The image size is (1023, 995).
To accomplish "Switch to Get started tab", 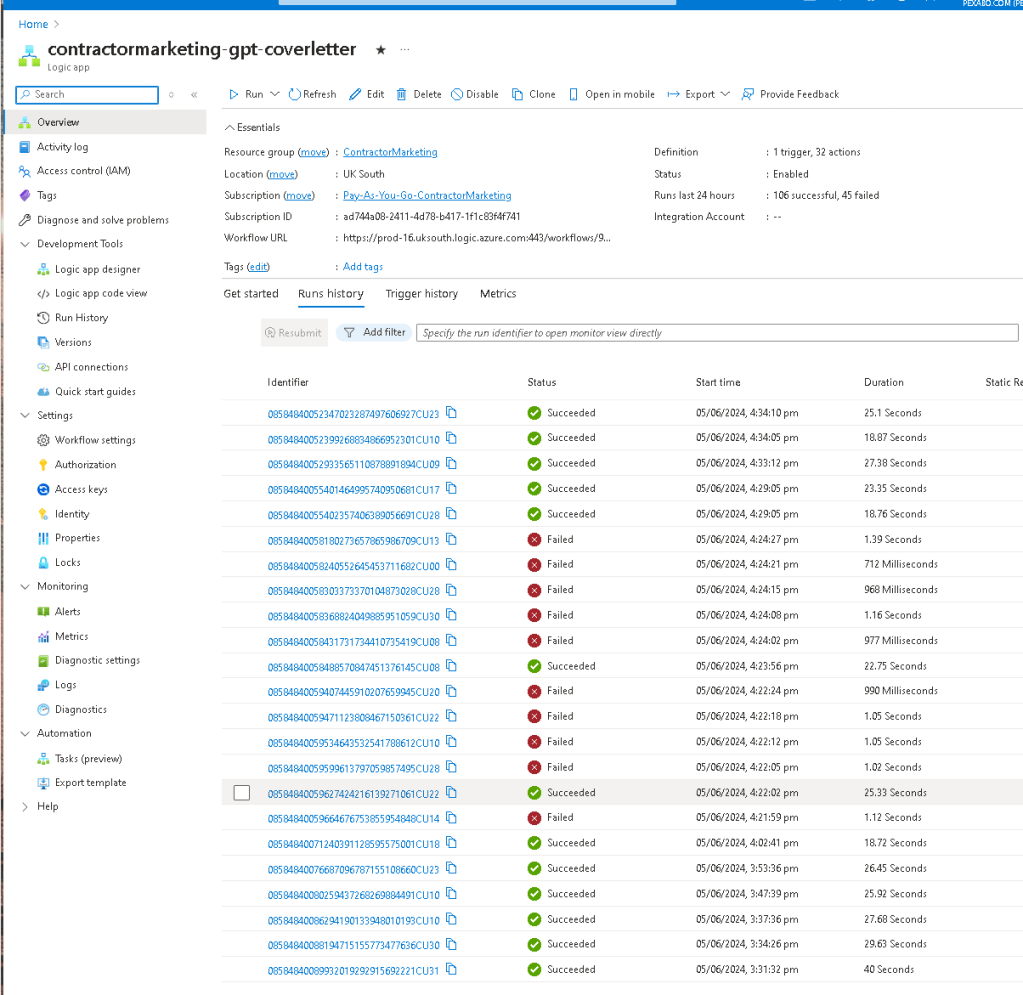I will 251,294.
